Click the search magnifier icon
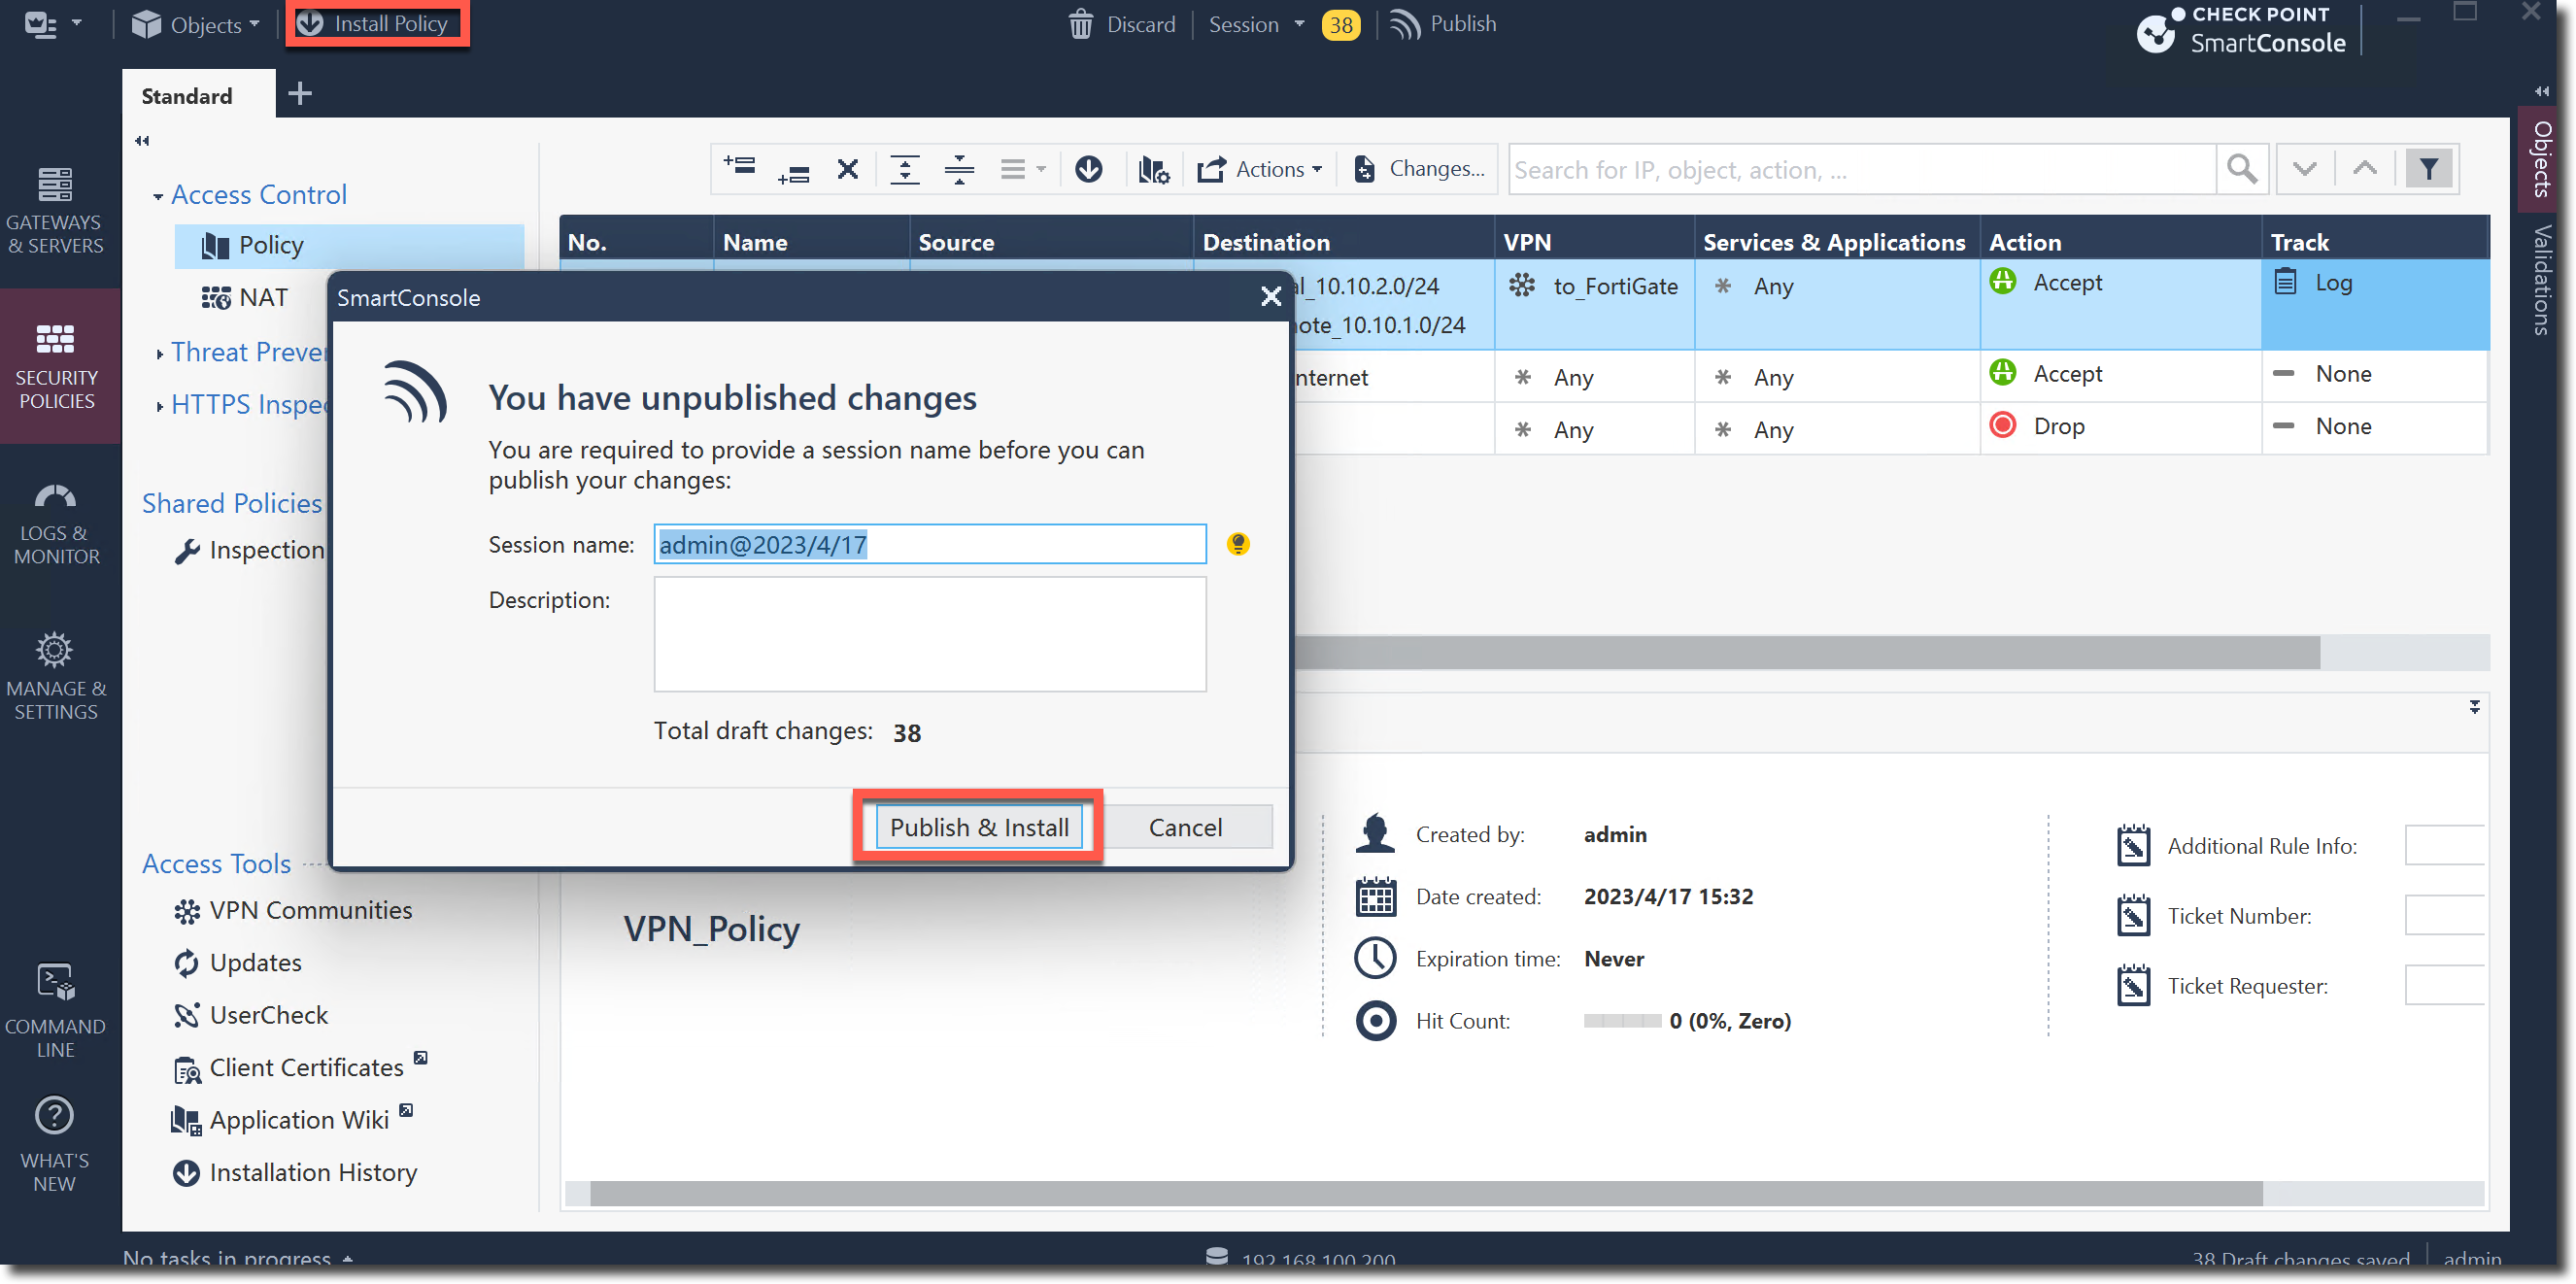 pos(2241,169)
